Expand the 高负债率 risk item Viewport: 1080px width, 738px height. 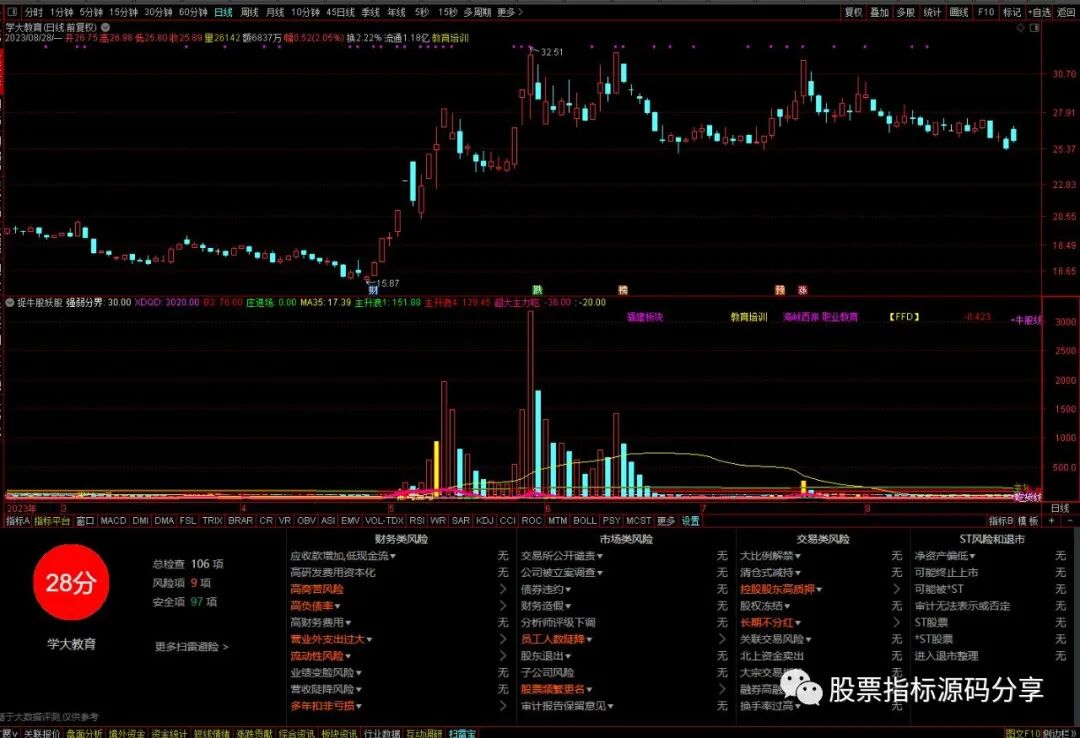315,606
